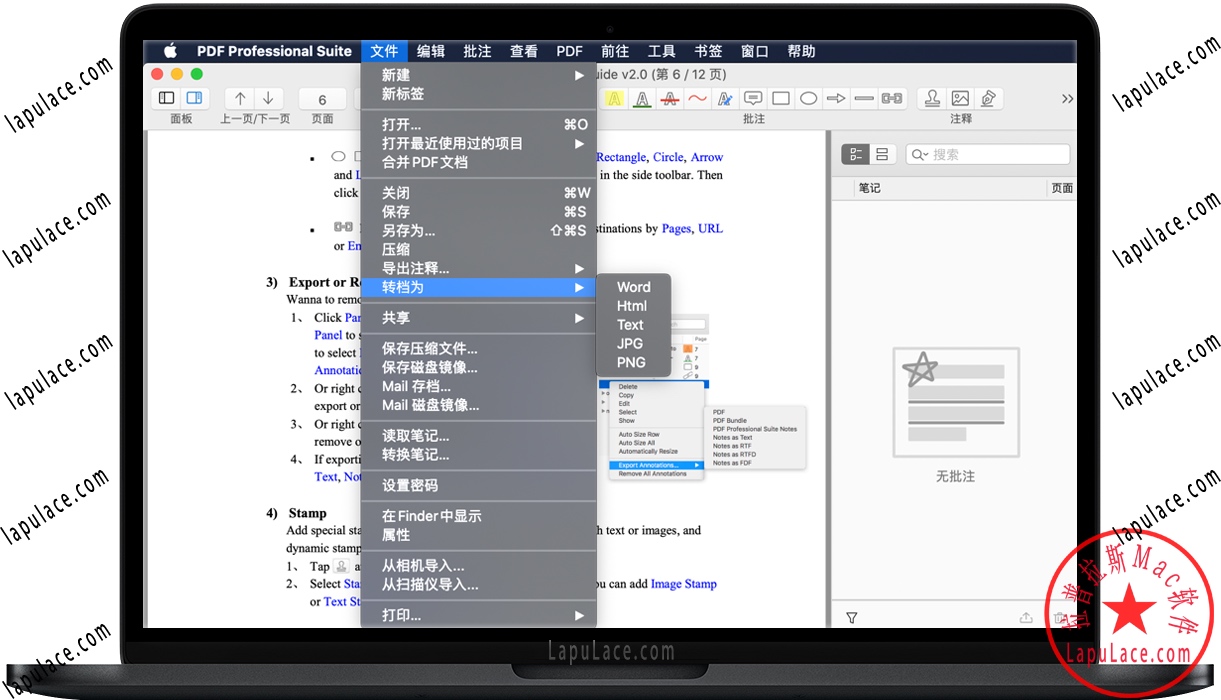Convert to Html from submenu
The image size is (1221, 700).
[634, 306]
